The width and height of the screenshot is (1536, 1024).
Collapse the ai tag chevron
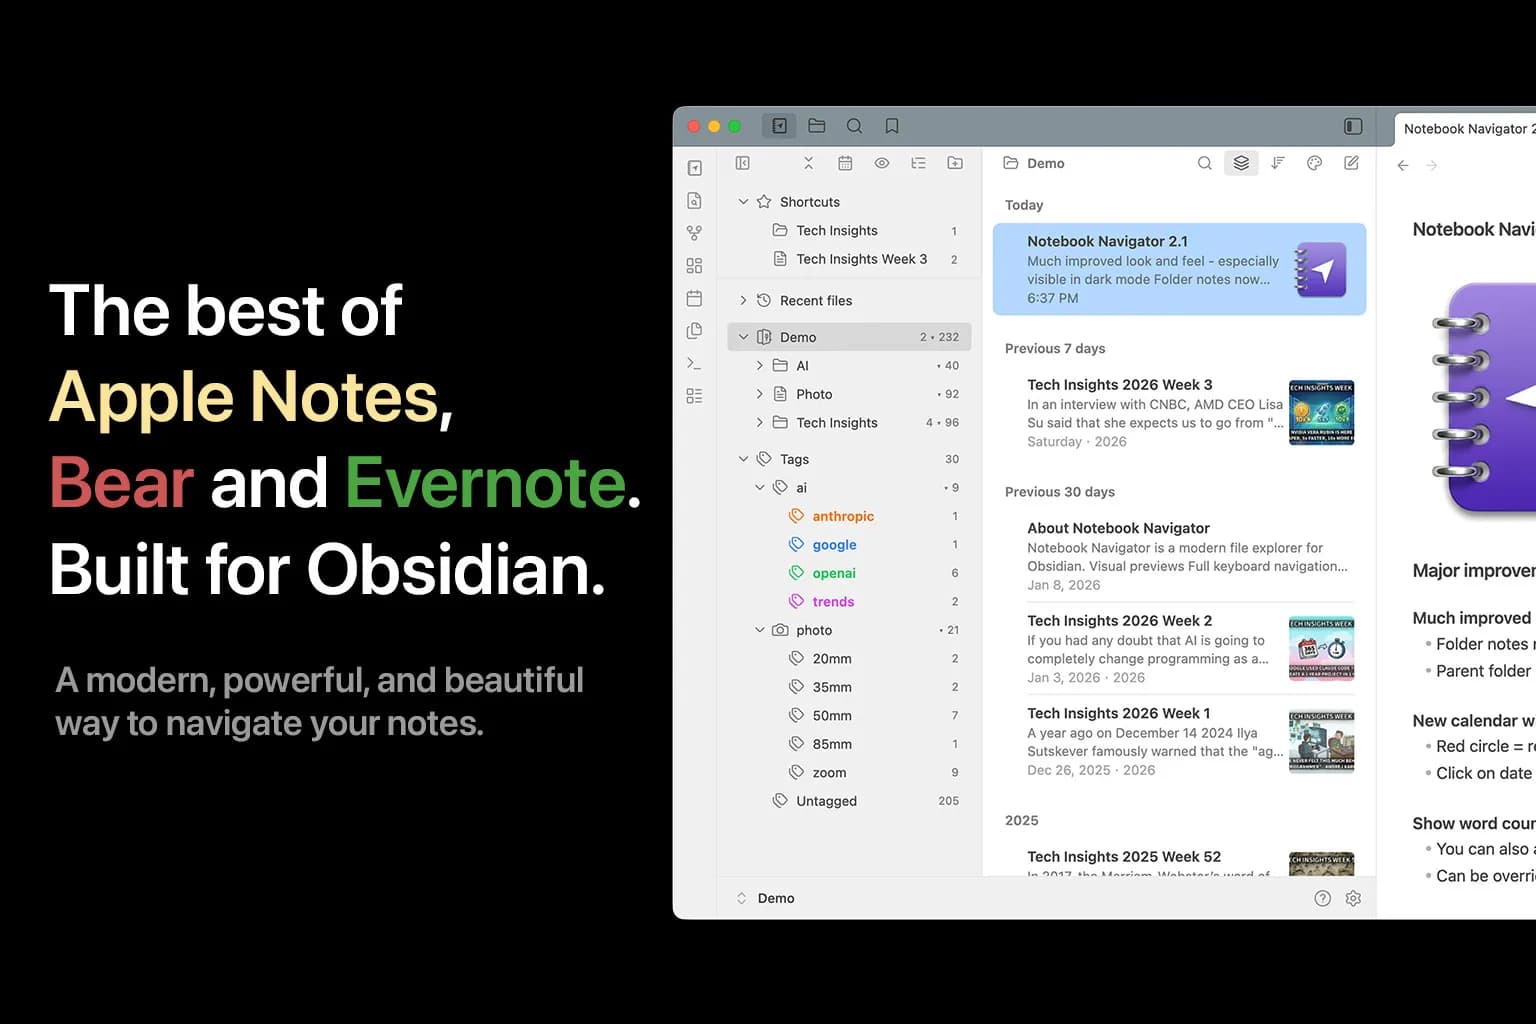pos(760,488)
